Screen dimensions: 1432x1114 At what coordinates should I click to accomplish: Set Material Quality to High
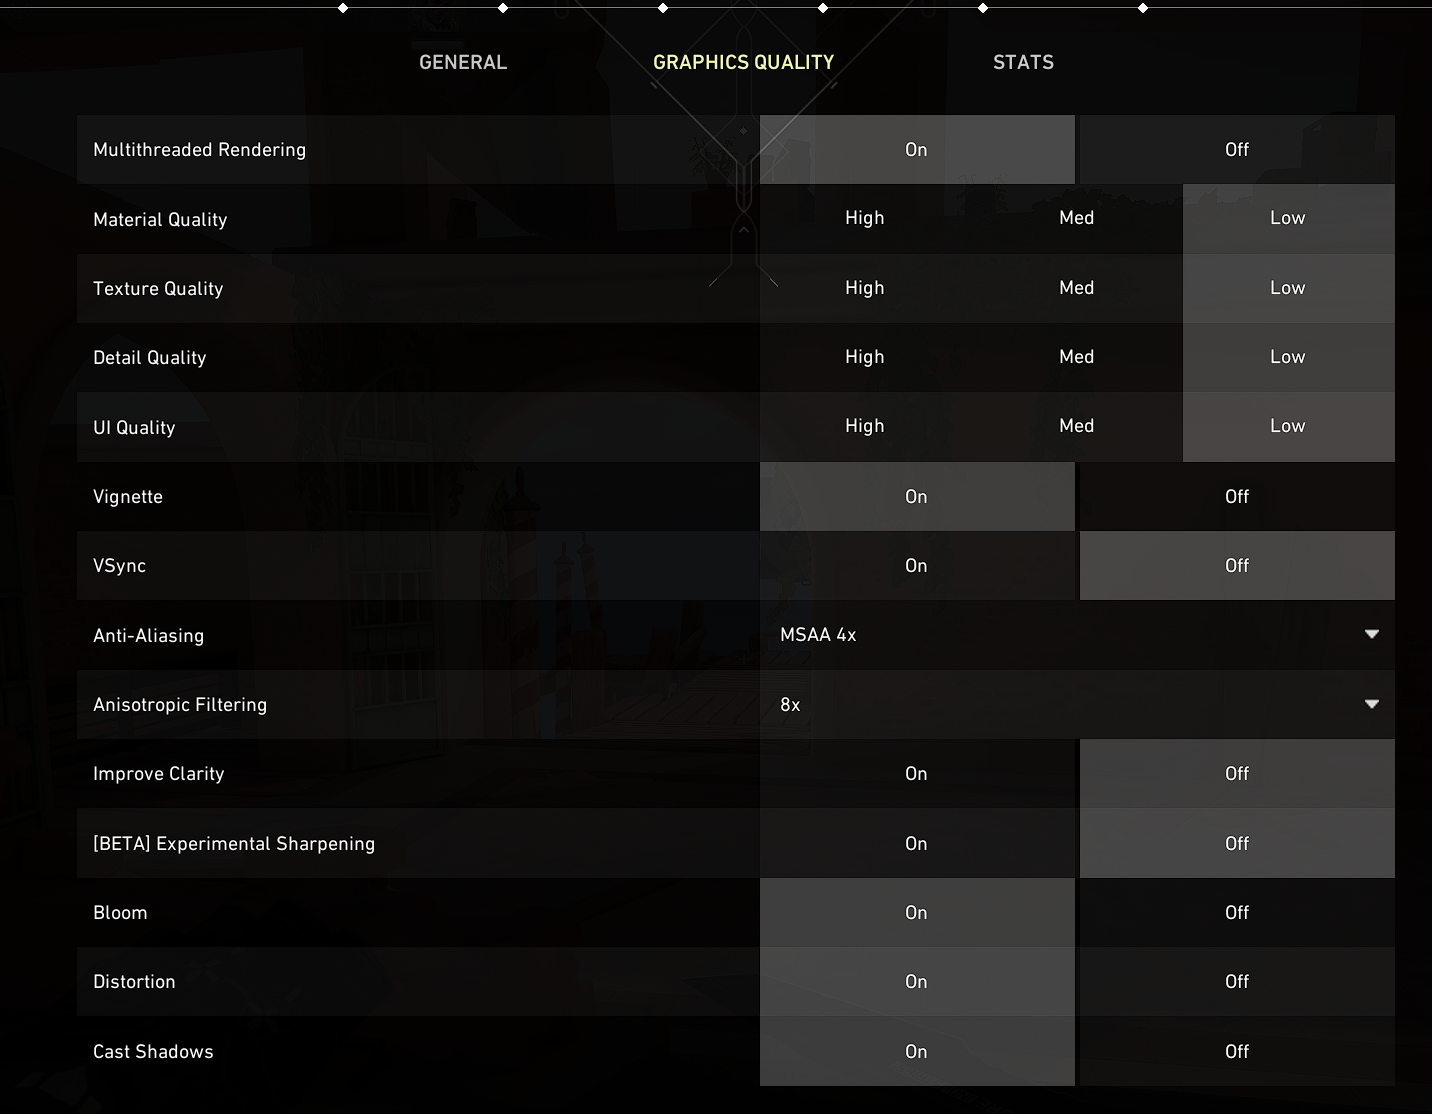(x=865, y=218)
